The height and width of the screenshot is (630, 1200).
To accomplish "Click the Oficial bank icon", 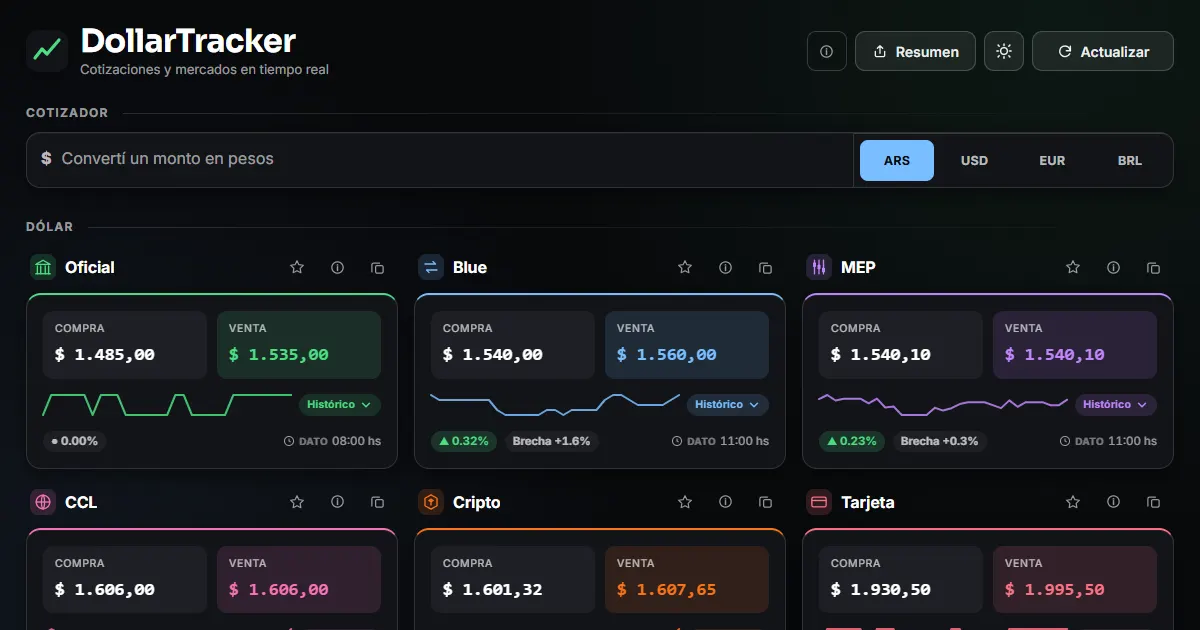I will (x=43, y=267).
